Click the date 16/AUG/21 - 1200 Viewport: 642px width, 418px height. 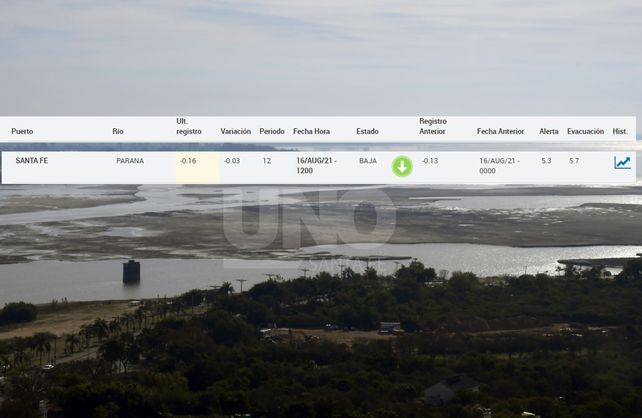(316, 166)
